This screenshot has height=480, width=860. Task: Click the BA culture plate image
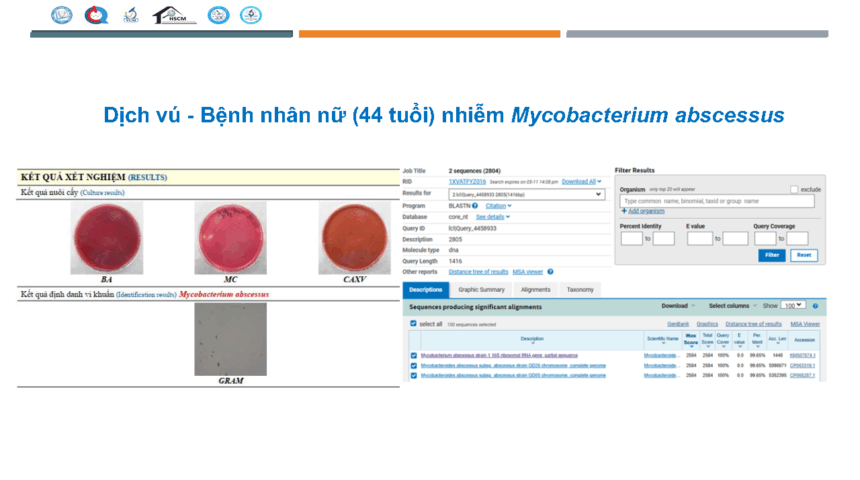(105, 238)
